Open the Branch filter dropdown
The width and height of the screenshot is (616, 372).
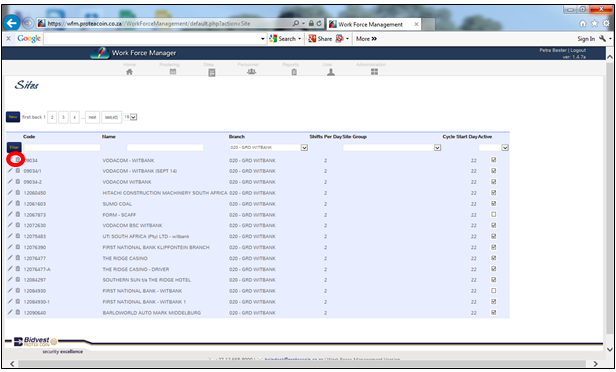pos(304,148)
